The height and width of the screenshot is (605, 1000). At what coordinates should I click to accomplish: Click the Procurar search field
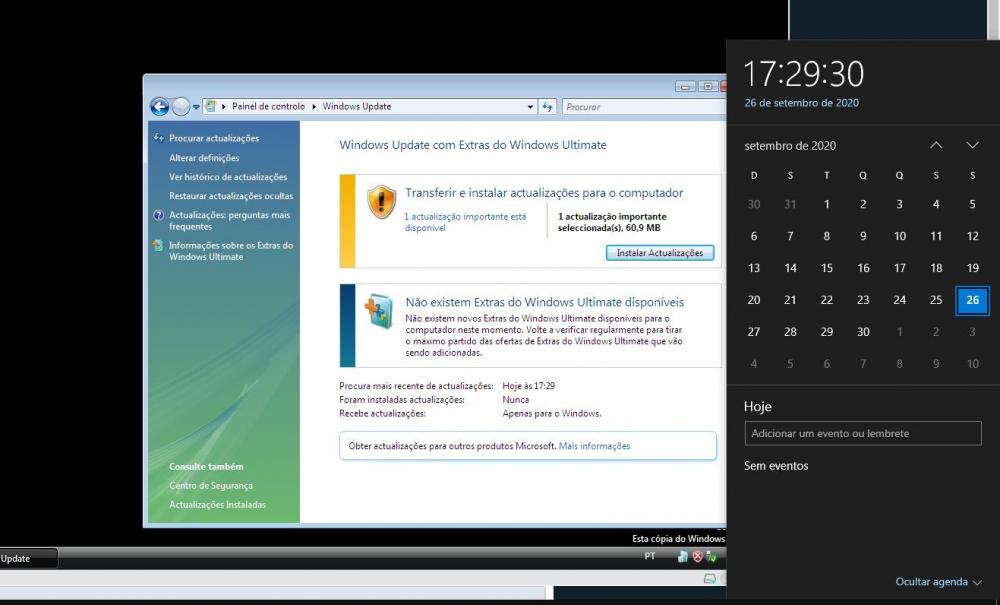coord(640,107)
